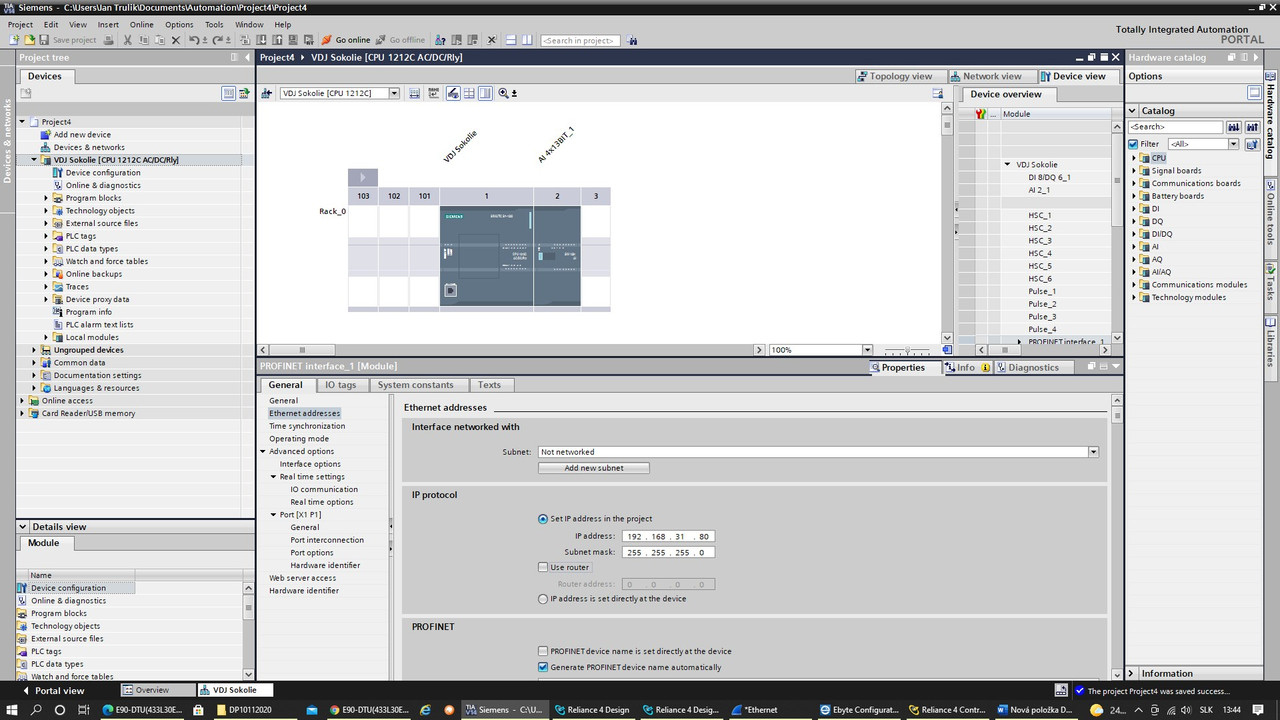Click the zoom magnifier tool in device view

click(504, 93)
